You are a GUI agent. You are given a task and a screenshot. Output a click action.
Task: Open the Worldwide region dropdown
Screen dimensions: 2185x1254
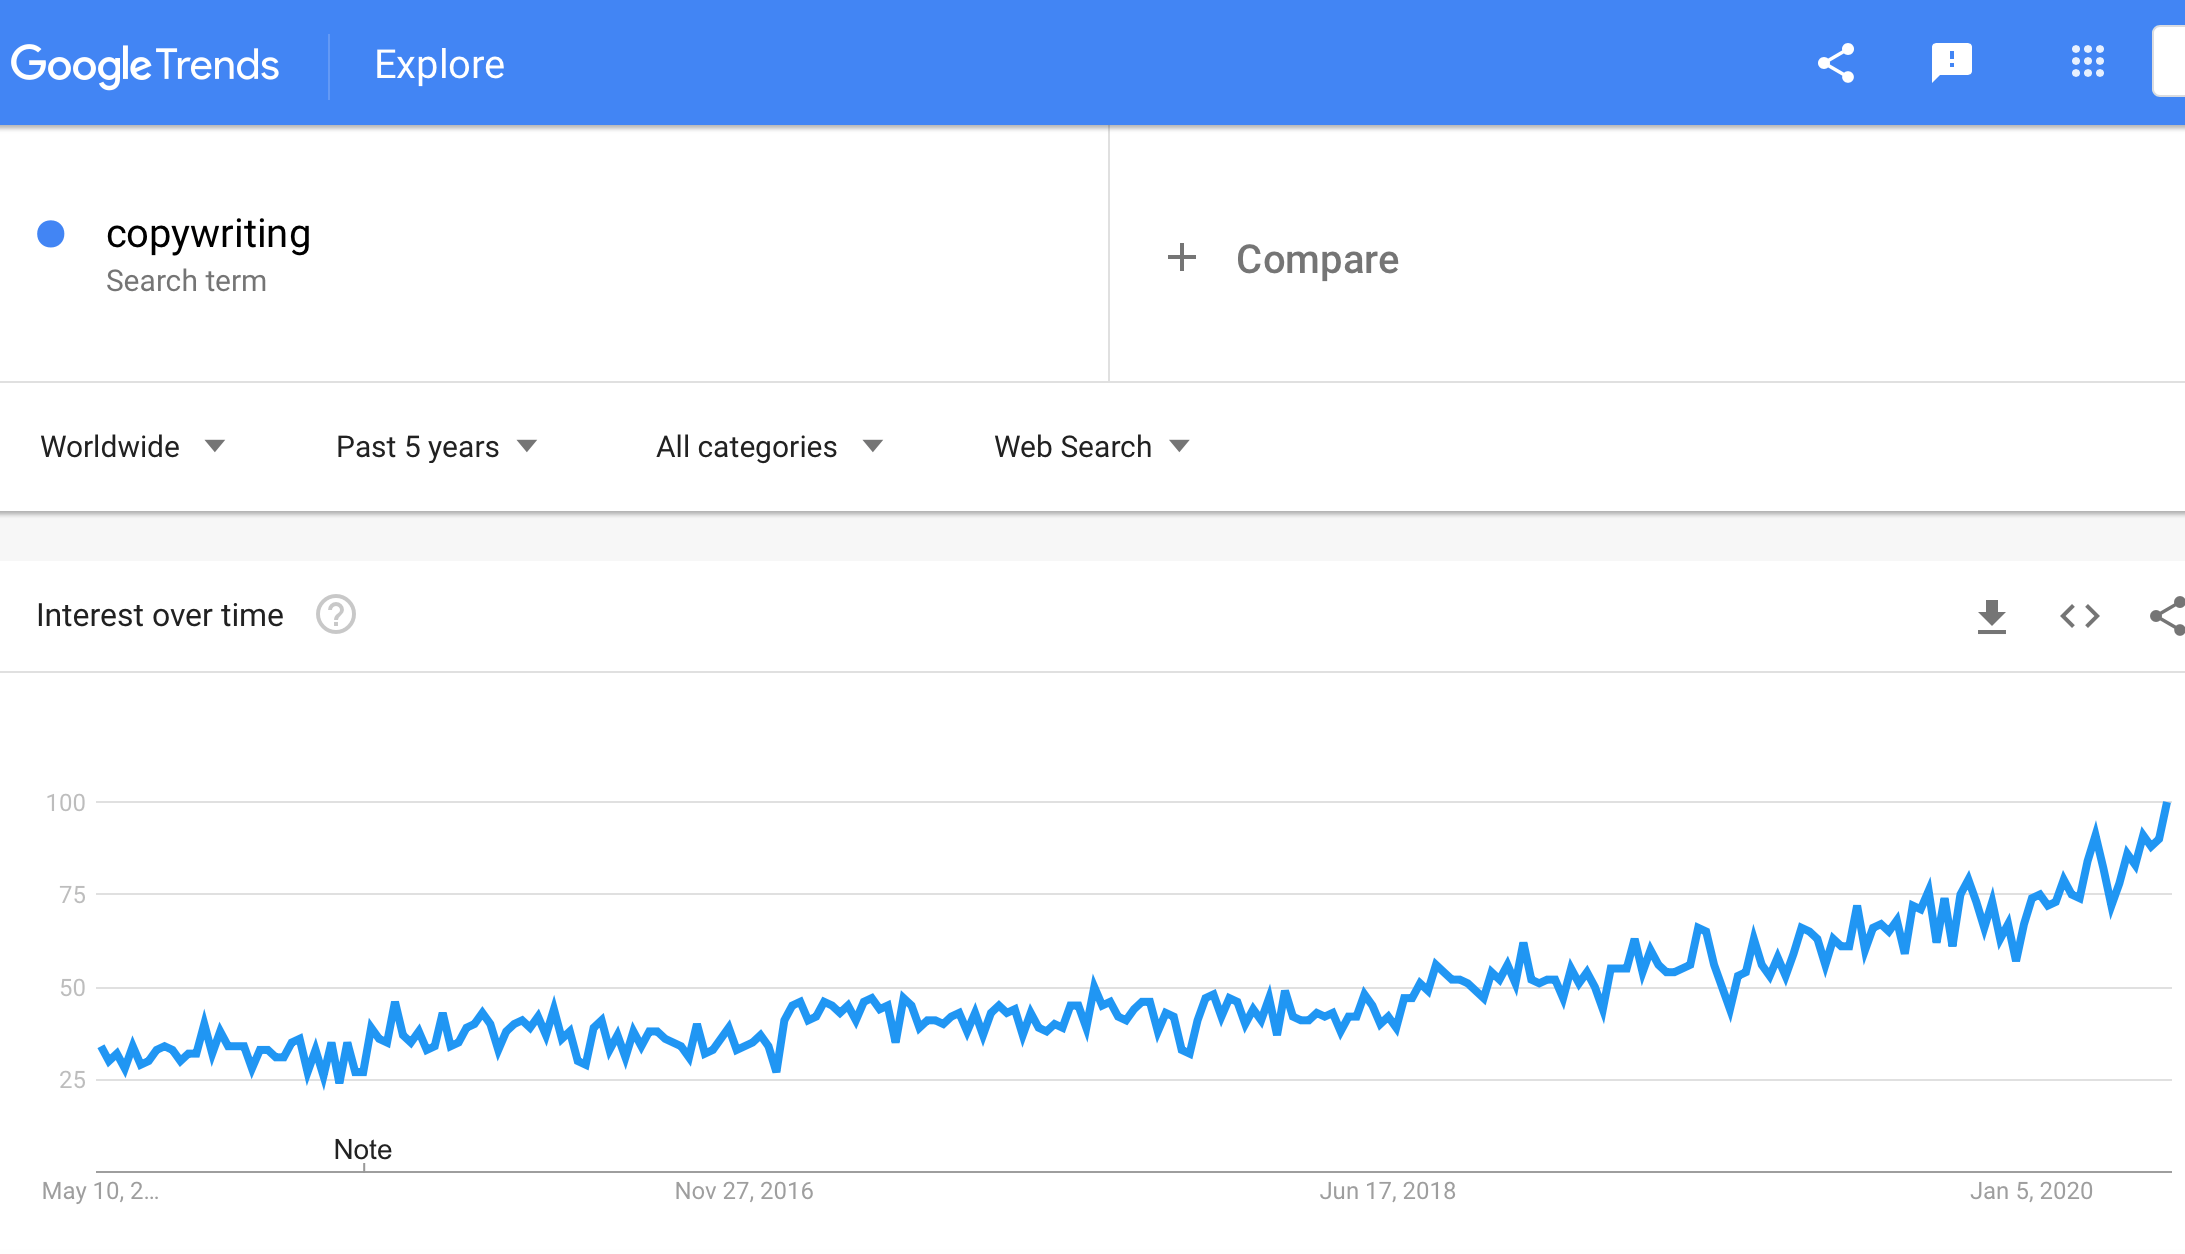132,446
